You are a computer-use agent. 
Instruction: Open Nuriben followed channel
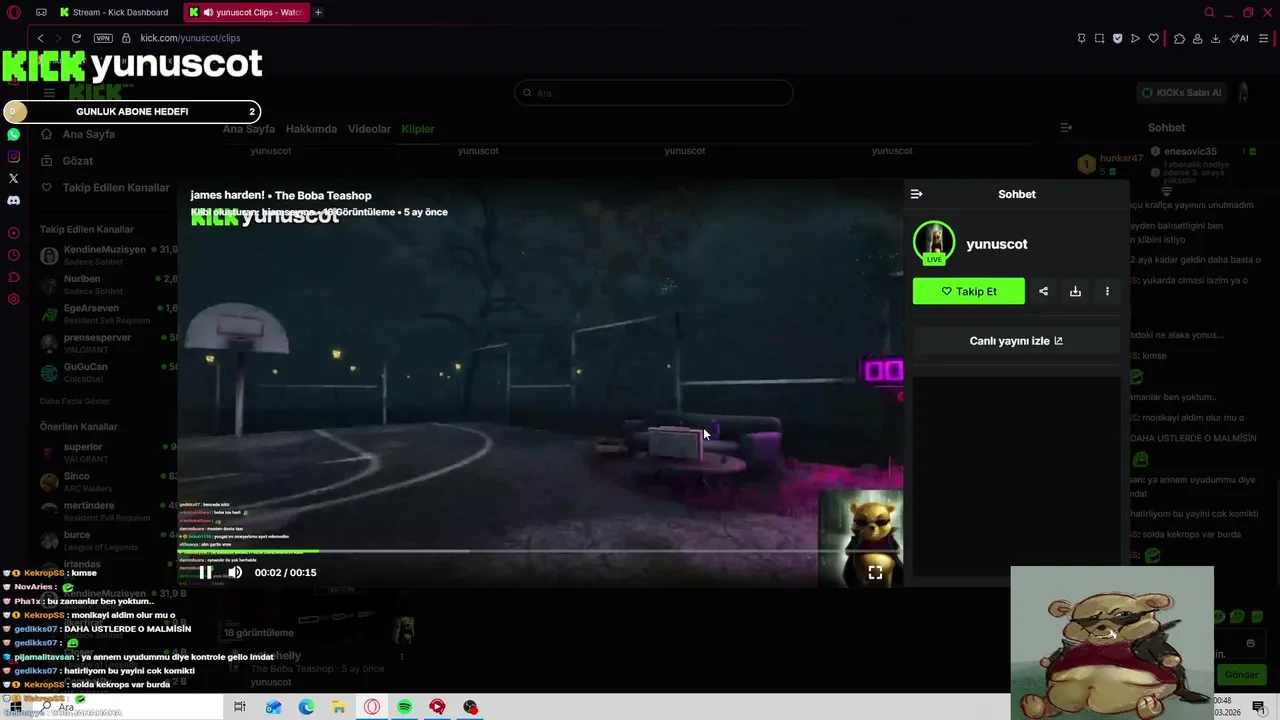[x=108, y=284]
